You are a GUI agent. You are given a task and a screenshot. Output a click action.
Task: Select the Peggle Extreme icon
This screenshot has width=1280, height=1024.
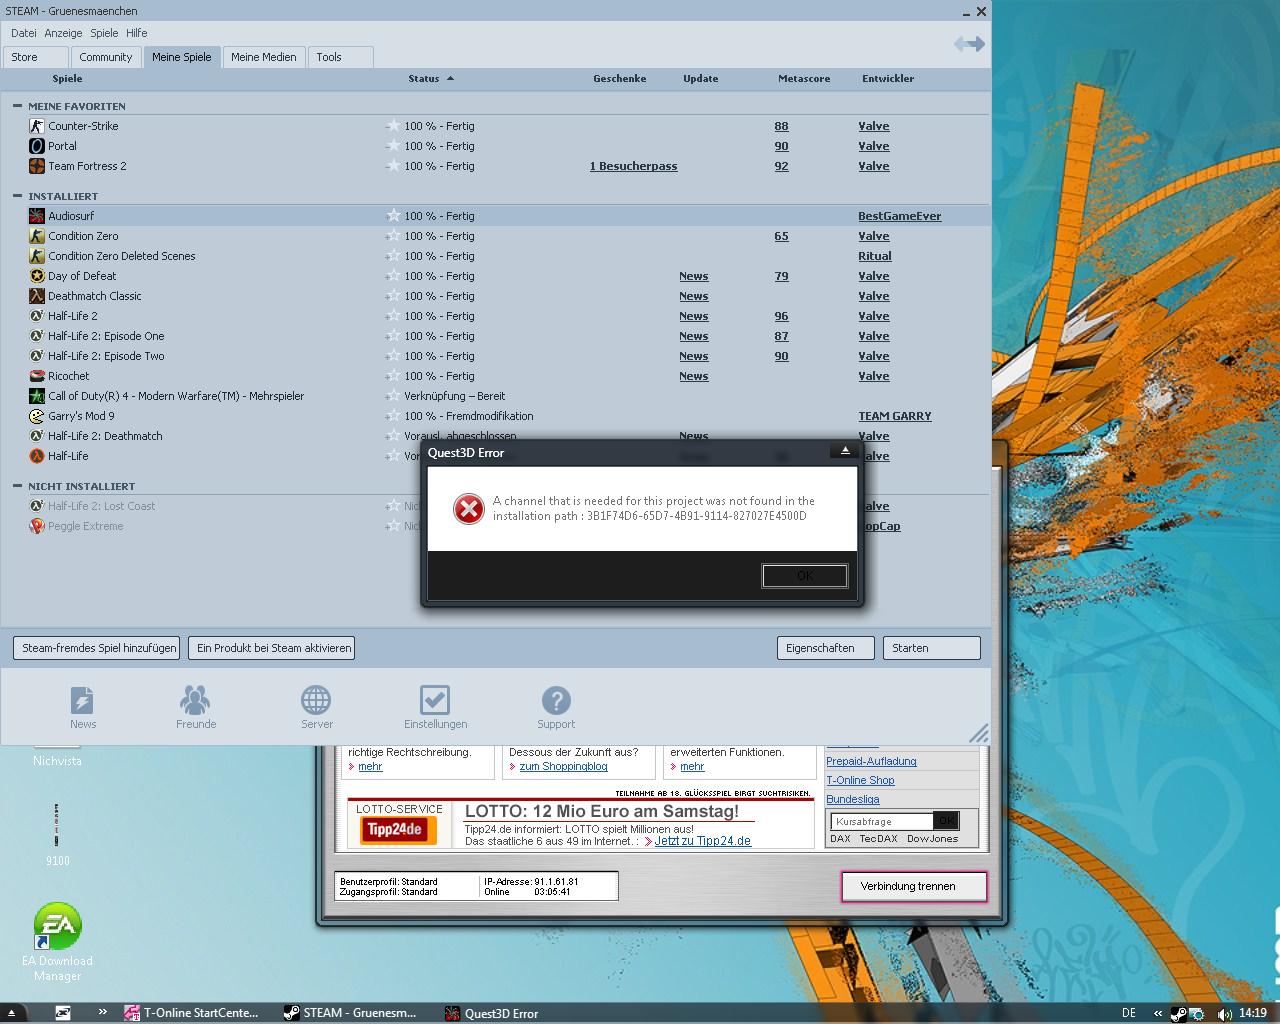point(37,526)
